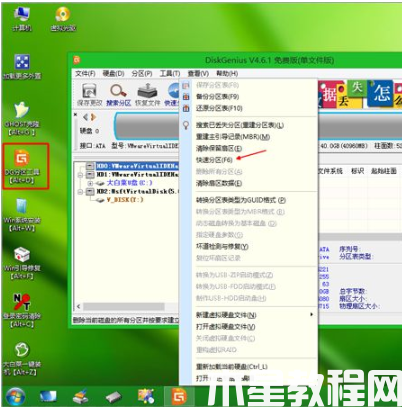Open 工具(T) menu

[x=170, y=73]
